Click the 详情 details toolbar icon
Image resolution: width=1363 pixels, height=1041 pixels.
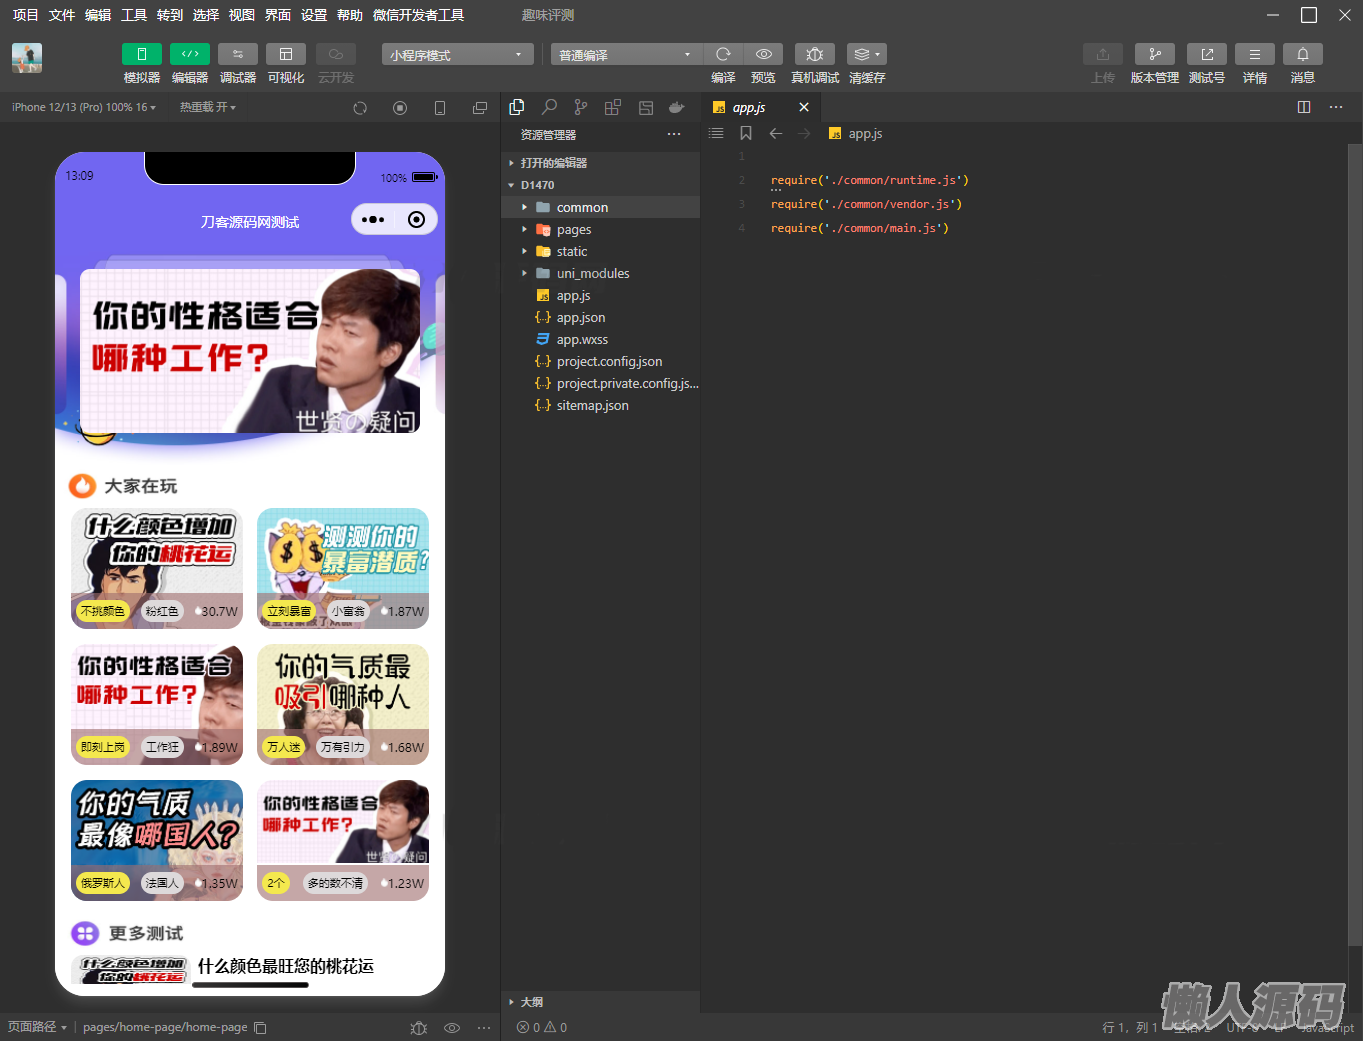(1254, 54)
